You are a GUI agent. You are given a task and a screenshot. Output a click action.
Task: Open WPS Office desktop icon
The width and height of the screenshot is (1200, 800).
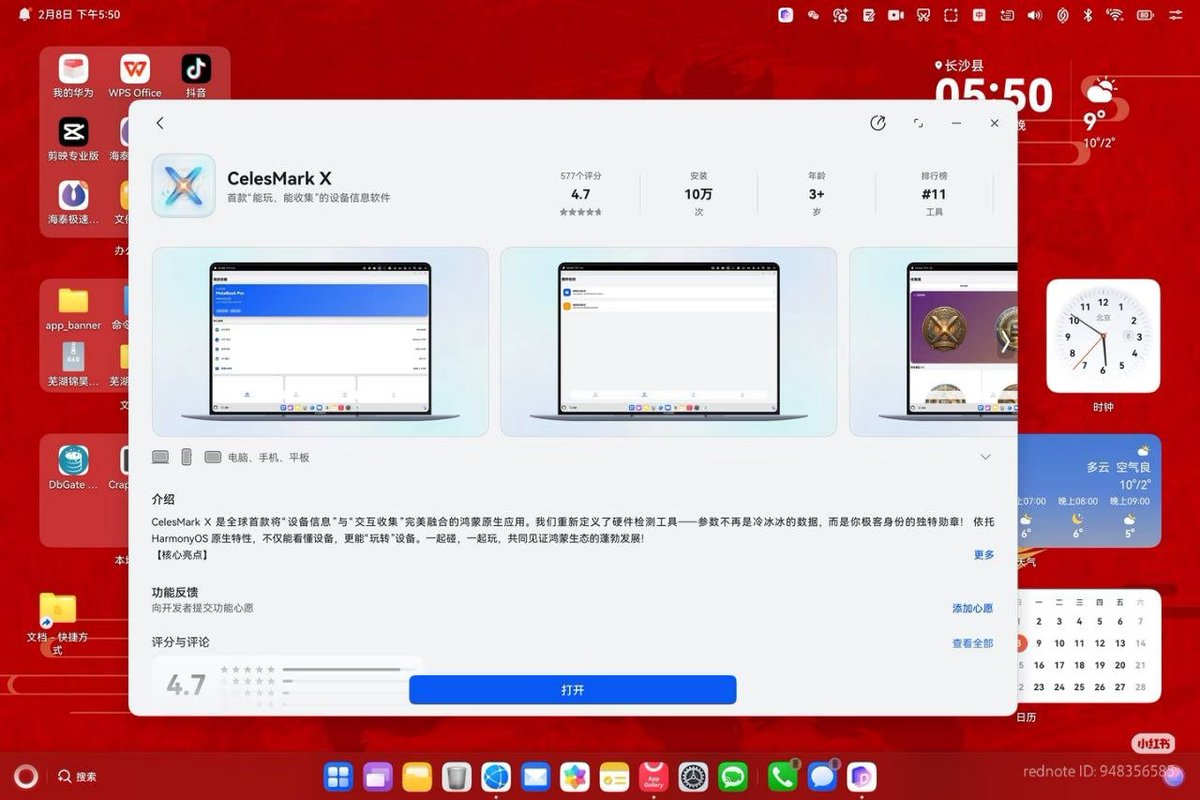click(x=135, y=76)
